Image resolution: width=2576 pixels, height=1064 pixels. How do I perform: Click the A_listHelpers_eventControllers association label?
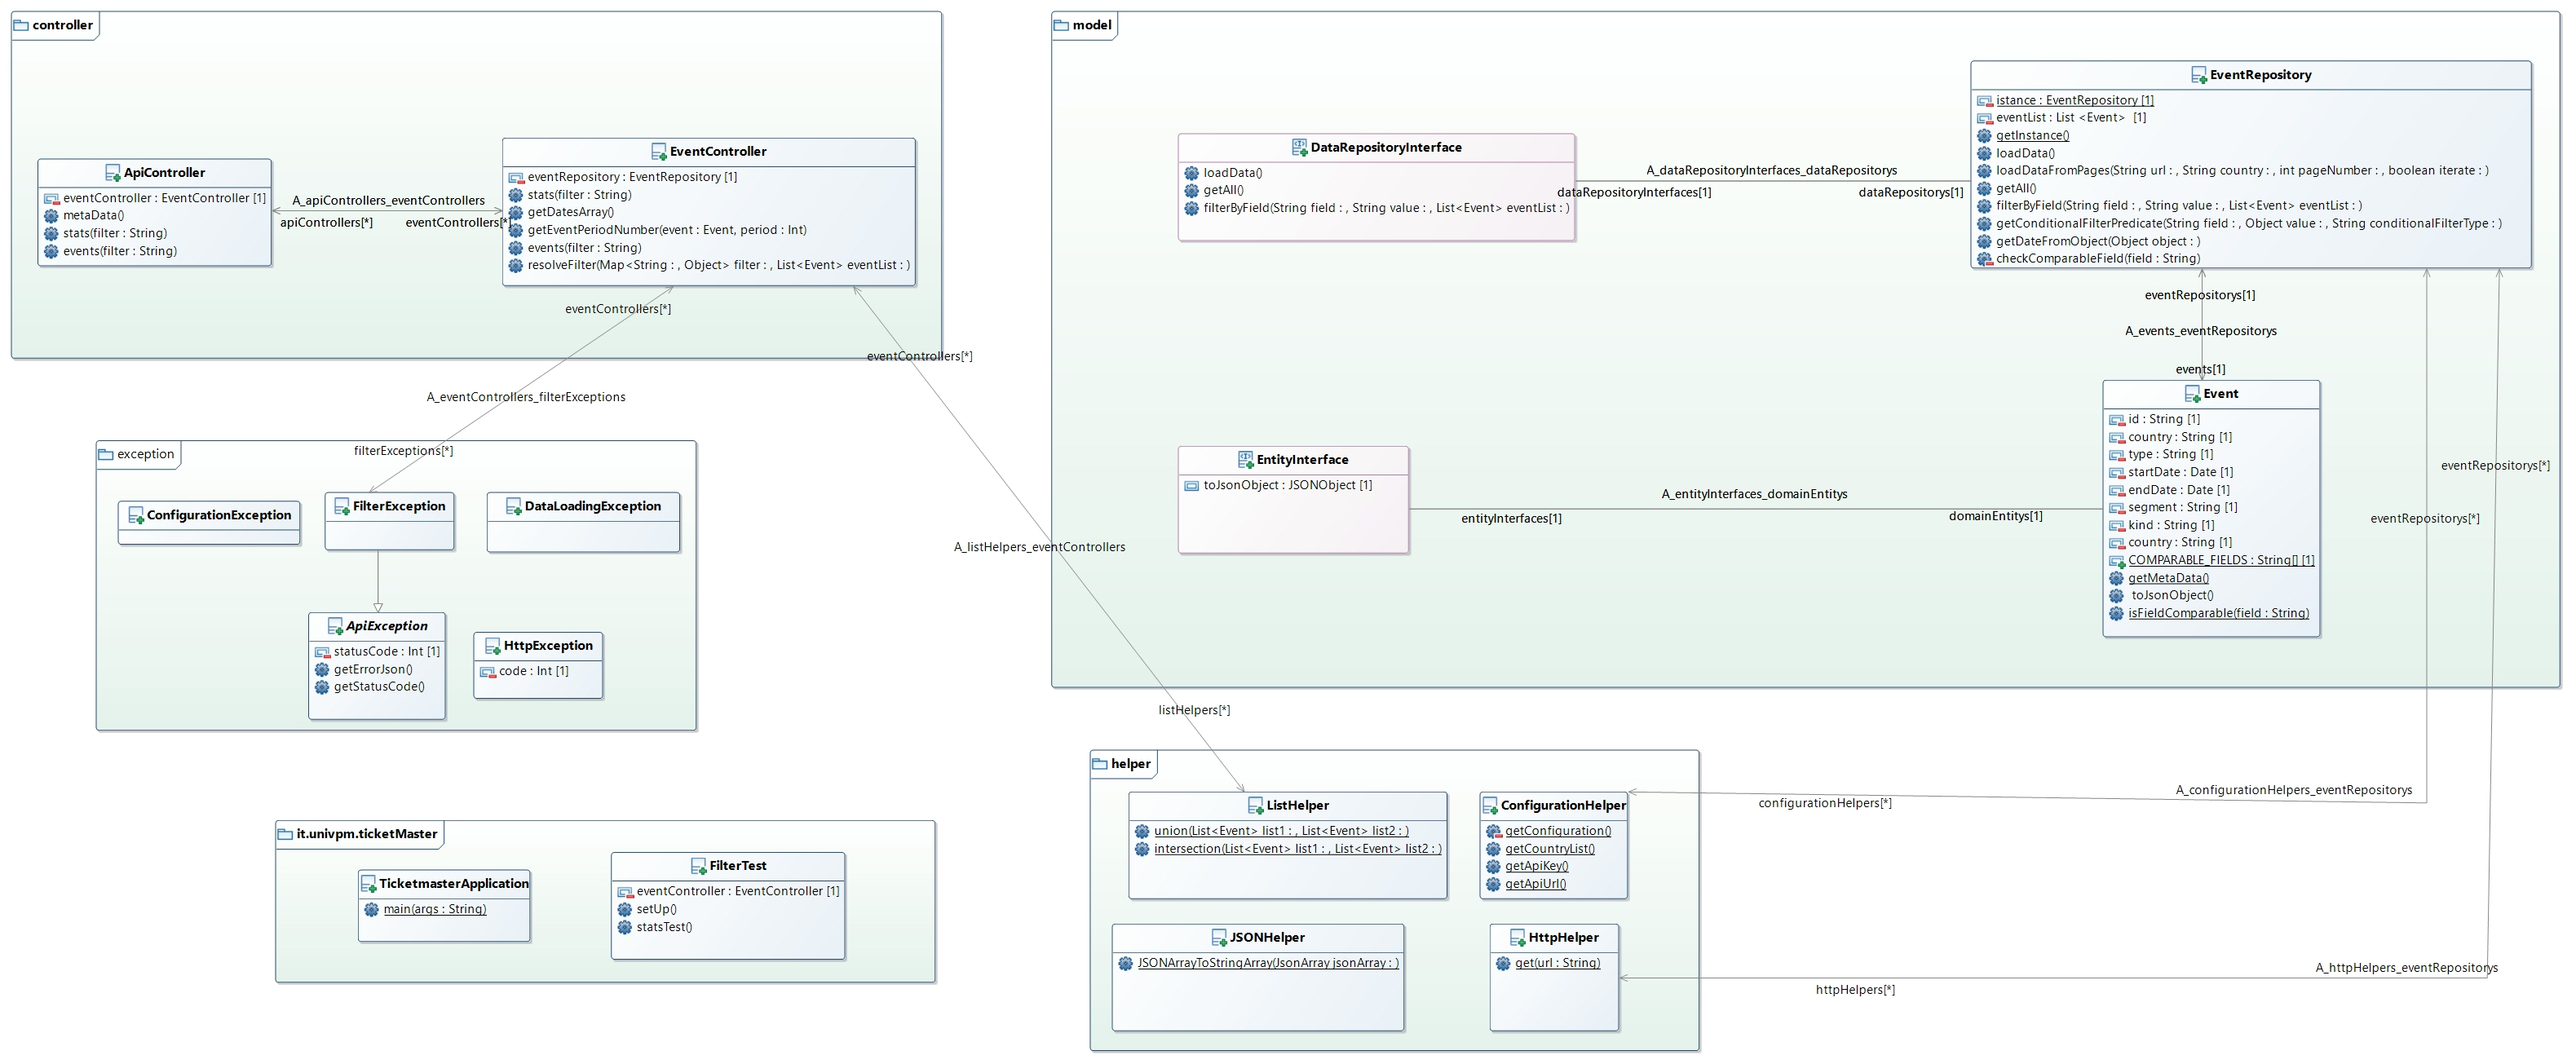coord(1039,547)
